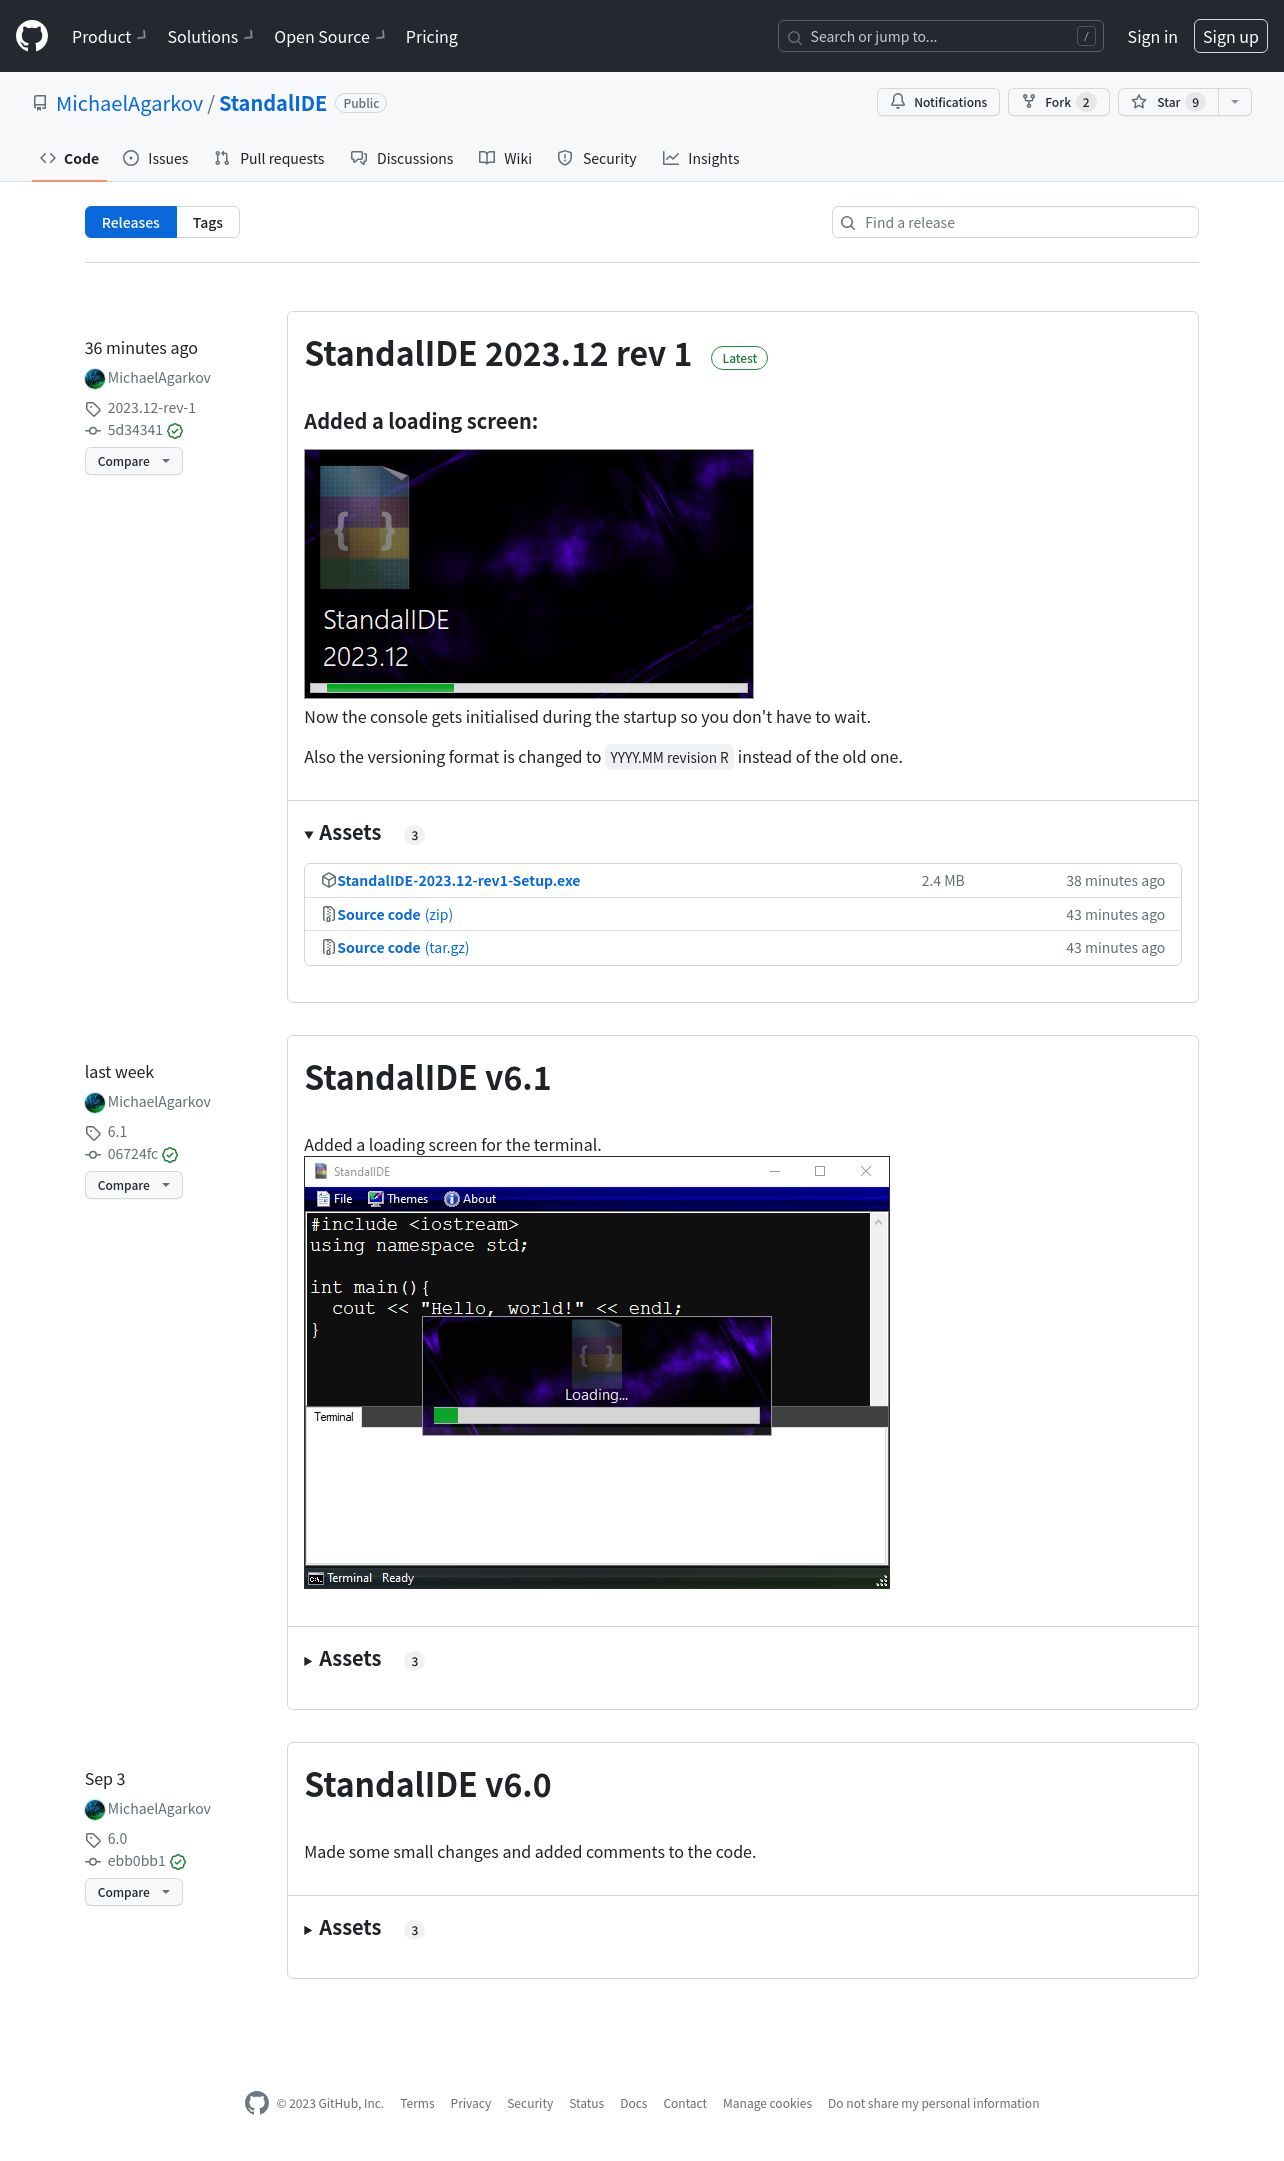Click the Latest release badge
Viewport: 1284px width, 2161px height.
click(x=739, y=358)
